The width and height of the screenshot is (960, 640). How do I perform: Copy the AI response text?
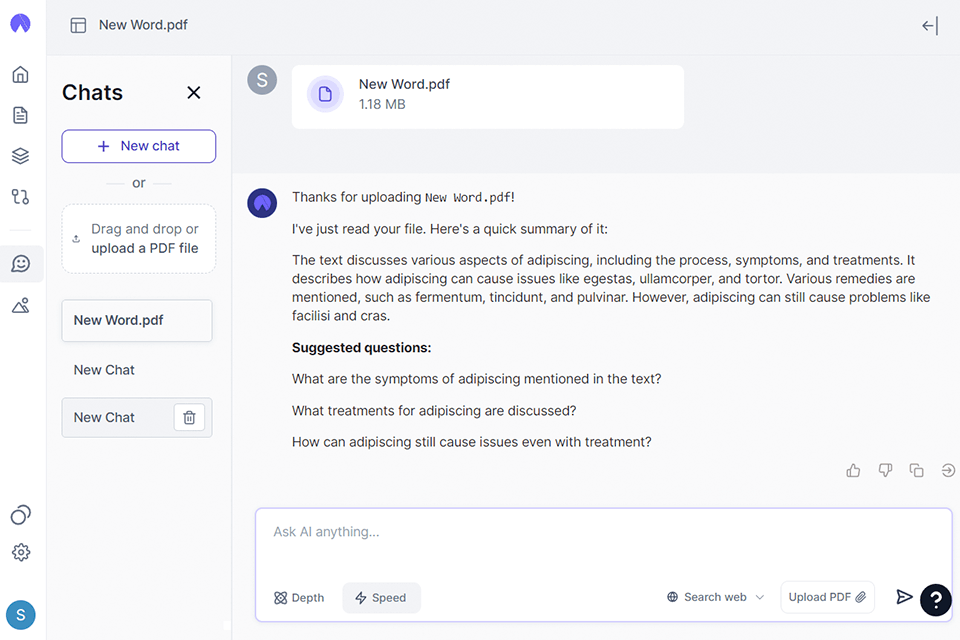916,470
